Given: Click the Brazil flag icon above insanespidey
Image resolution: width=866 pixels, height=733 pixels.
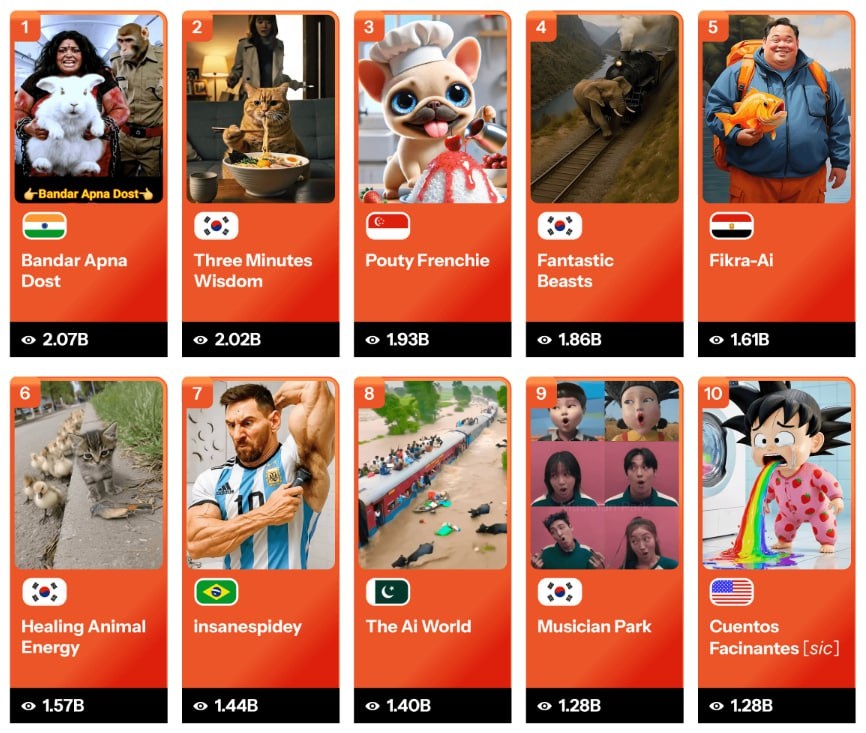Looking at the screenshot, I should pos(216,592).
